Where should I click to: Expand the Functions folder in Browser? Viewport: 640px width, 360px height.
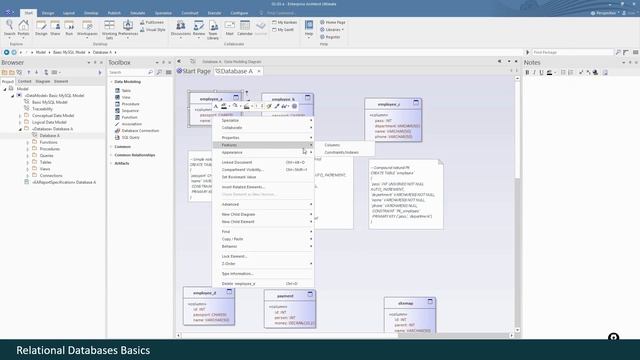click(x=27, y=142)
